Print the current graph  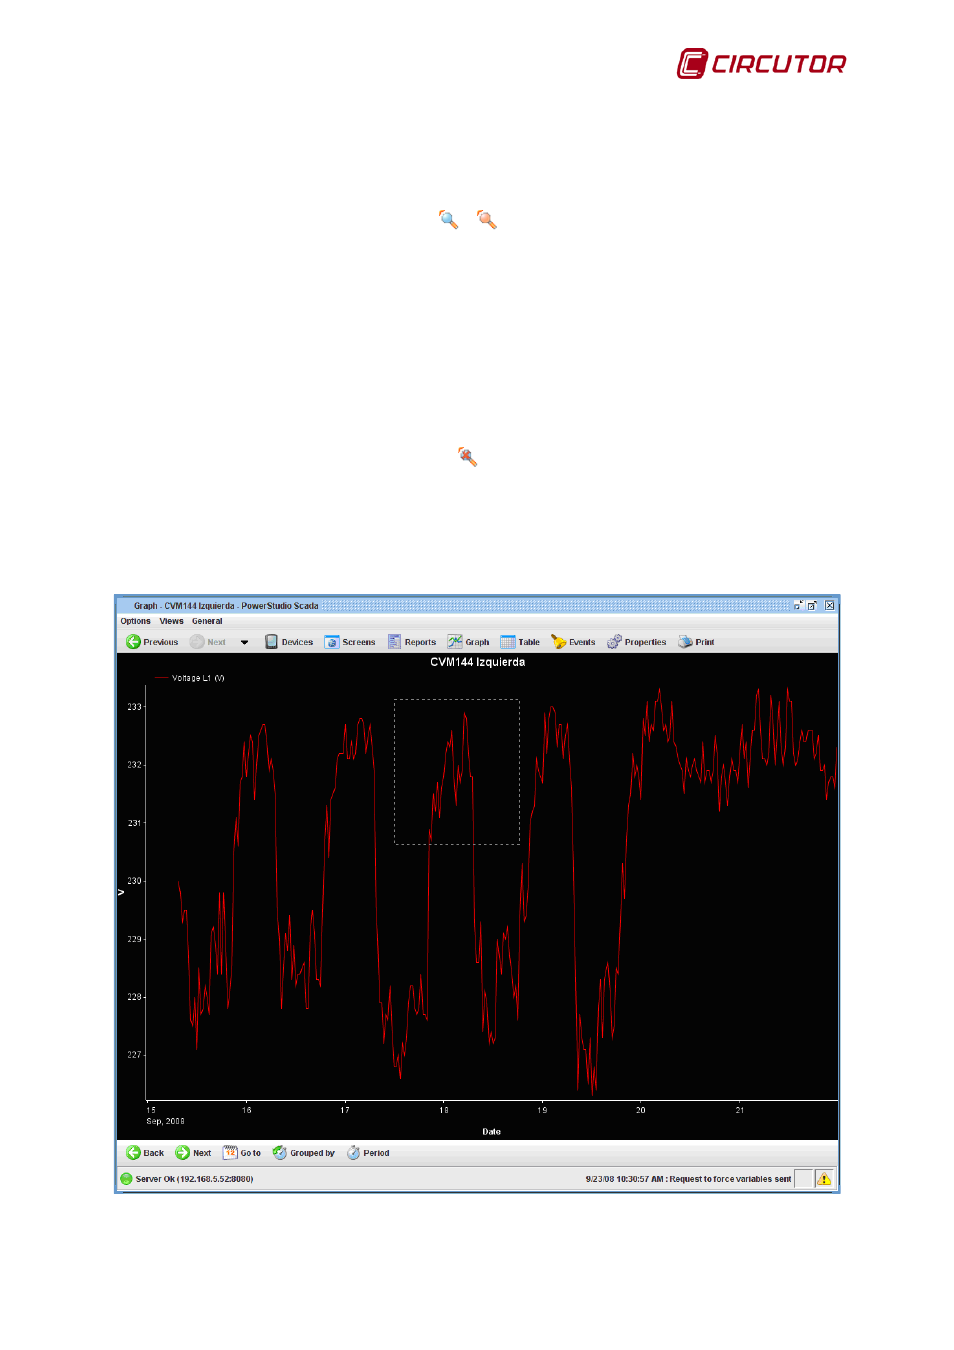[x=696, y=642]
